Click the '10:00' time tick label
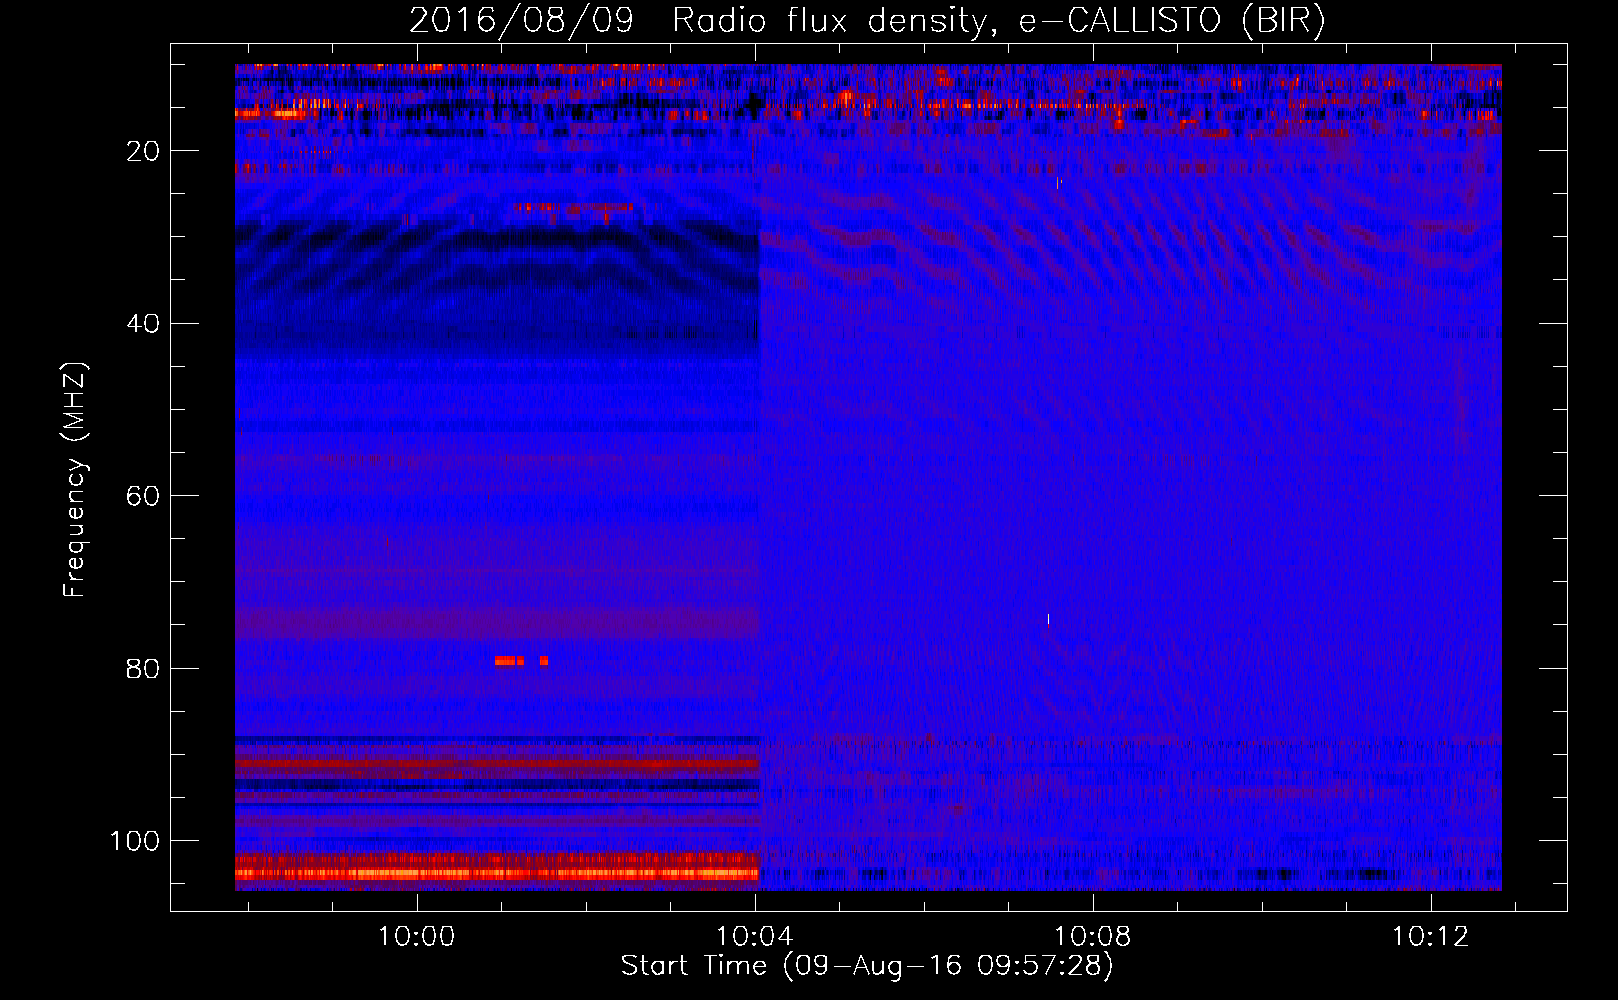The image size is (1618, 1000). [x=416, y=936]
